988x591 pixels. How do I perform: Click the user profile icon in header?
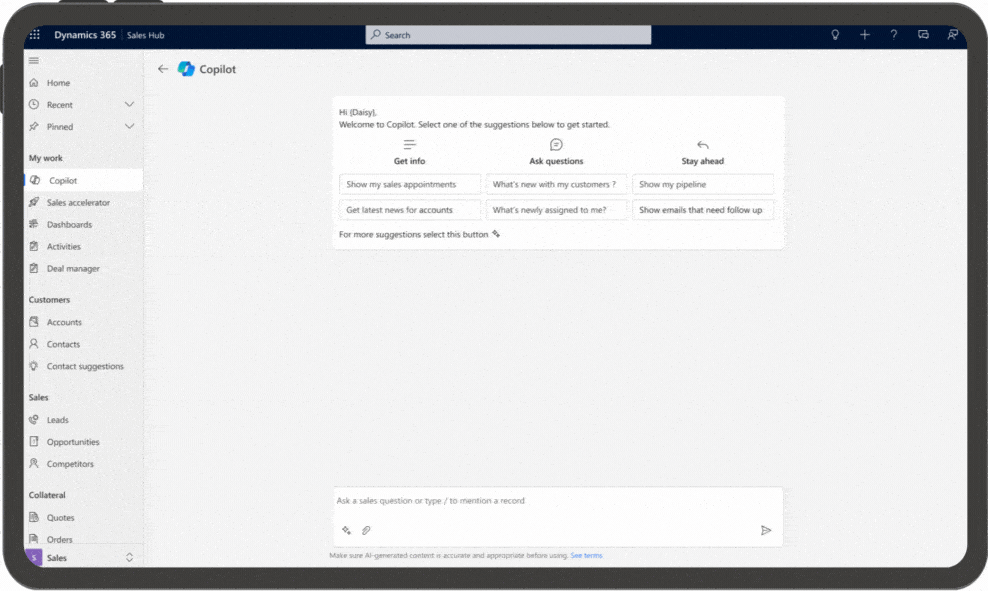[x=952, y=35]
